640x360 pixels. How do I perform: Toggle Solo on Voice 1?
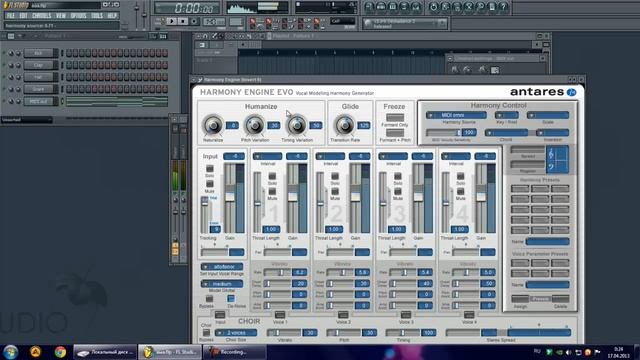click(x=272, y=176)
